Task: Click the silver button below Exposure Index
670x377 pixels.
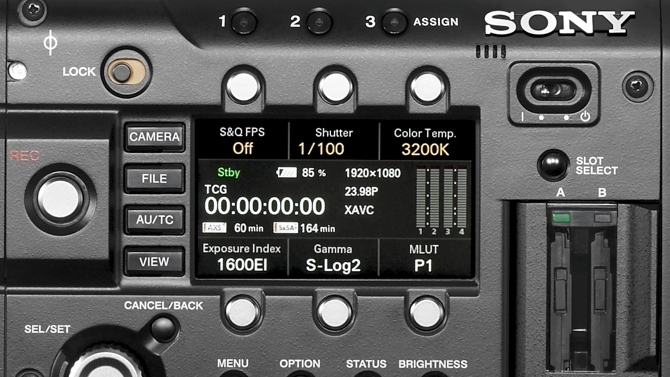Action: click(x=242, y=313)
